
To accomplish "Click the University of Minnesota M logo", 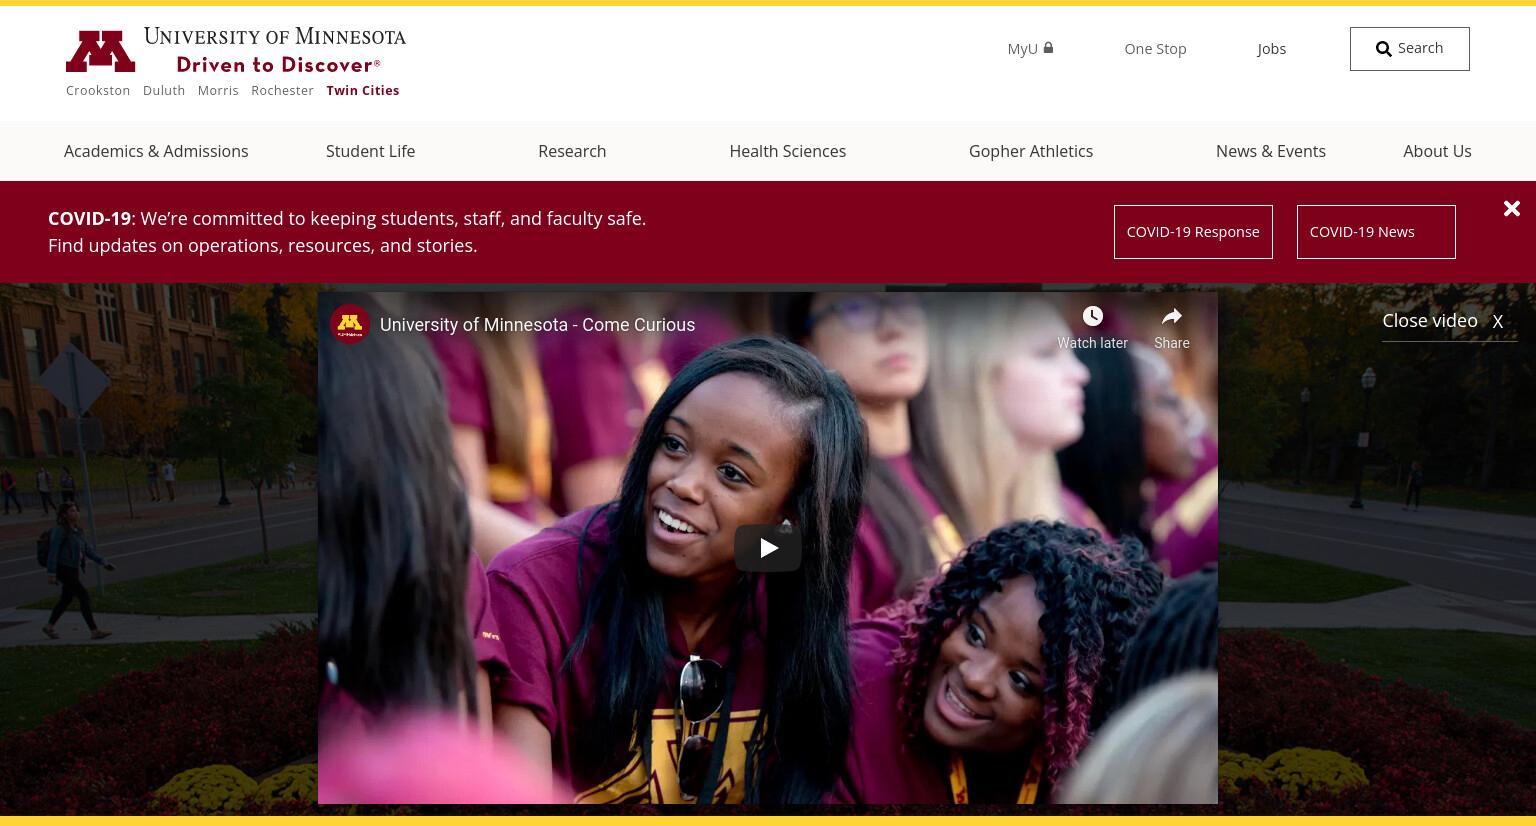I will click(100, 51).
